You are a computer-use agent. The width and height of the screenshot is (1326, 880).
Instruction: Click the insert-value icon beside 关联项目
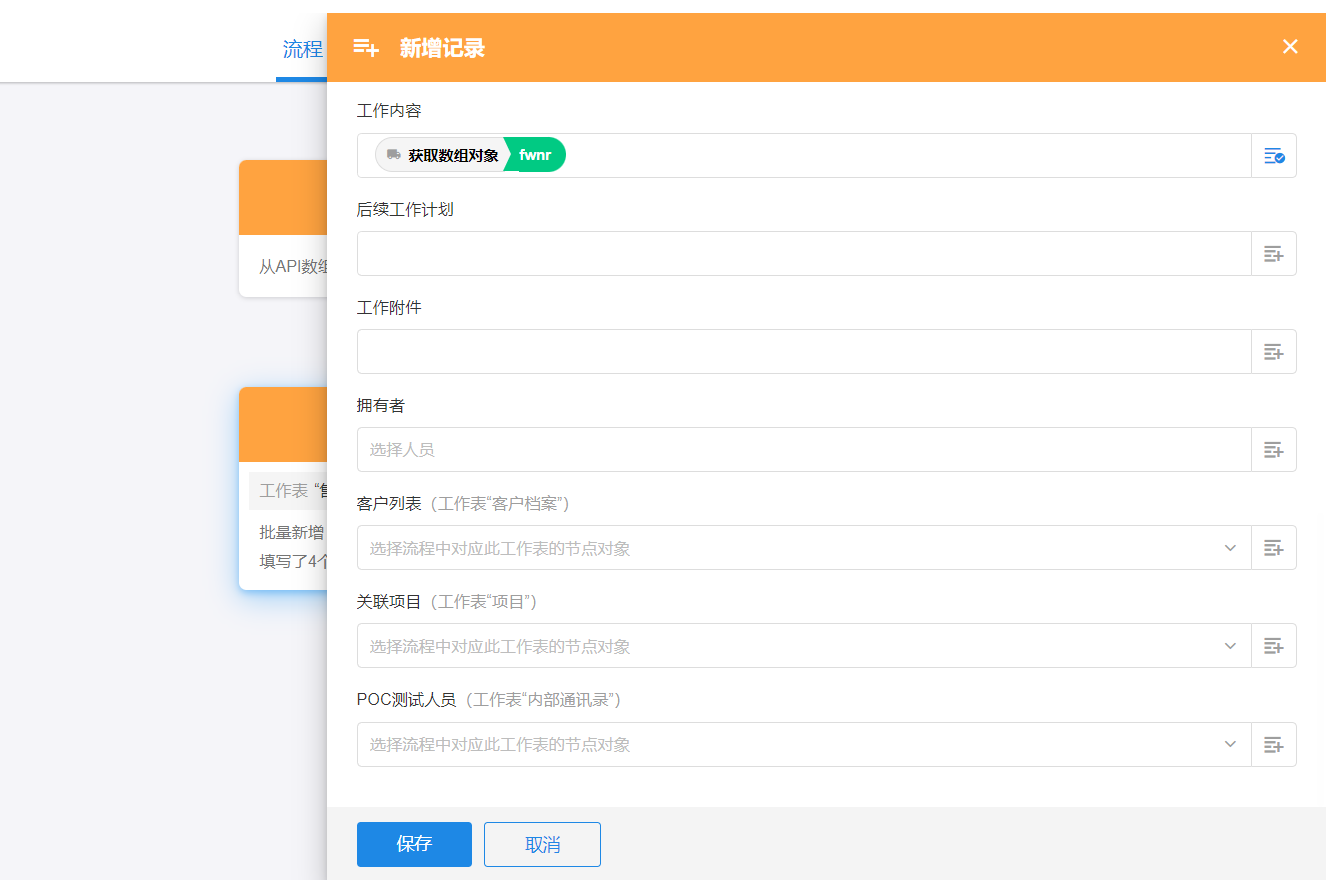click(x=1273, y=646)
